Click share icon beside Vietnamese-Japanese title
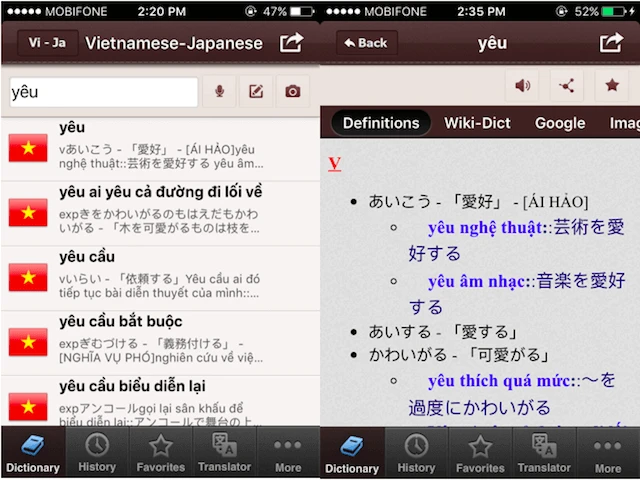Image resolution: width=640 pixels, height=480 pixels. 291,43
